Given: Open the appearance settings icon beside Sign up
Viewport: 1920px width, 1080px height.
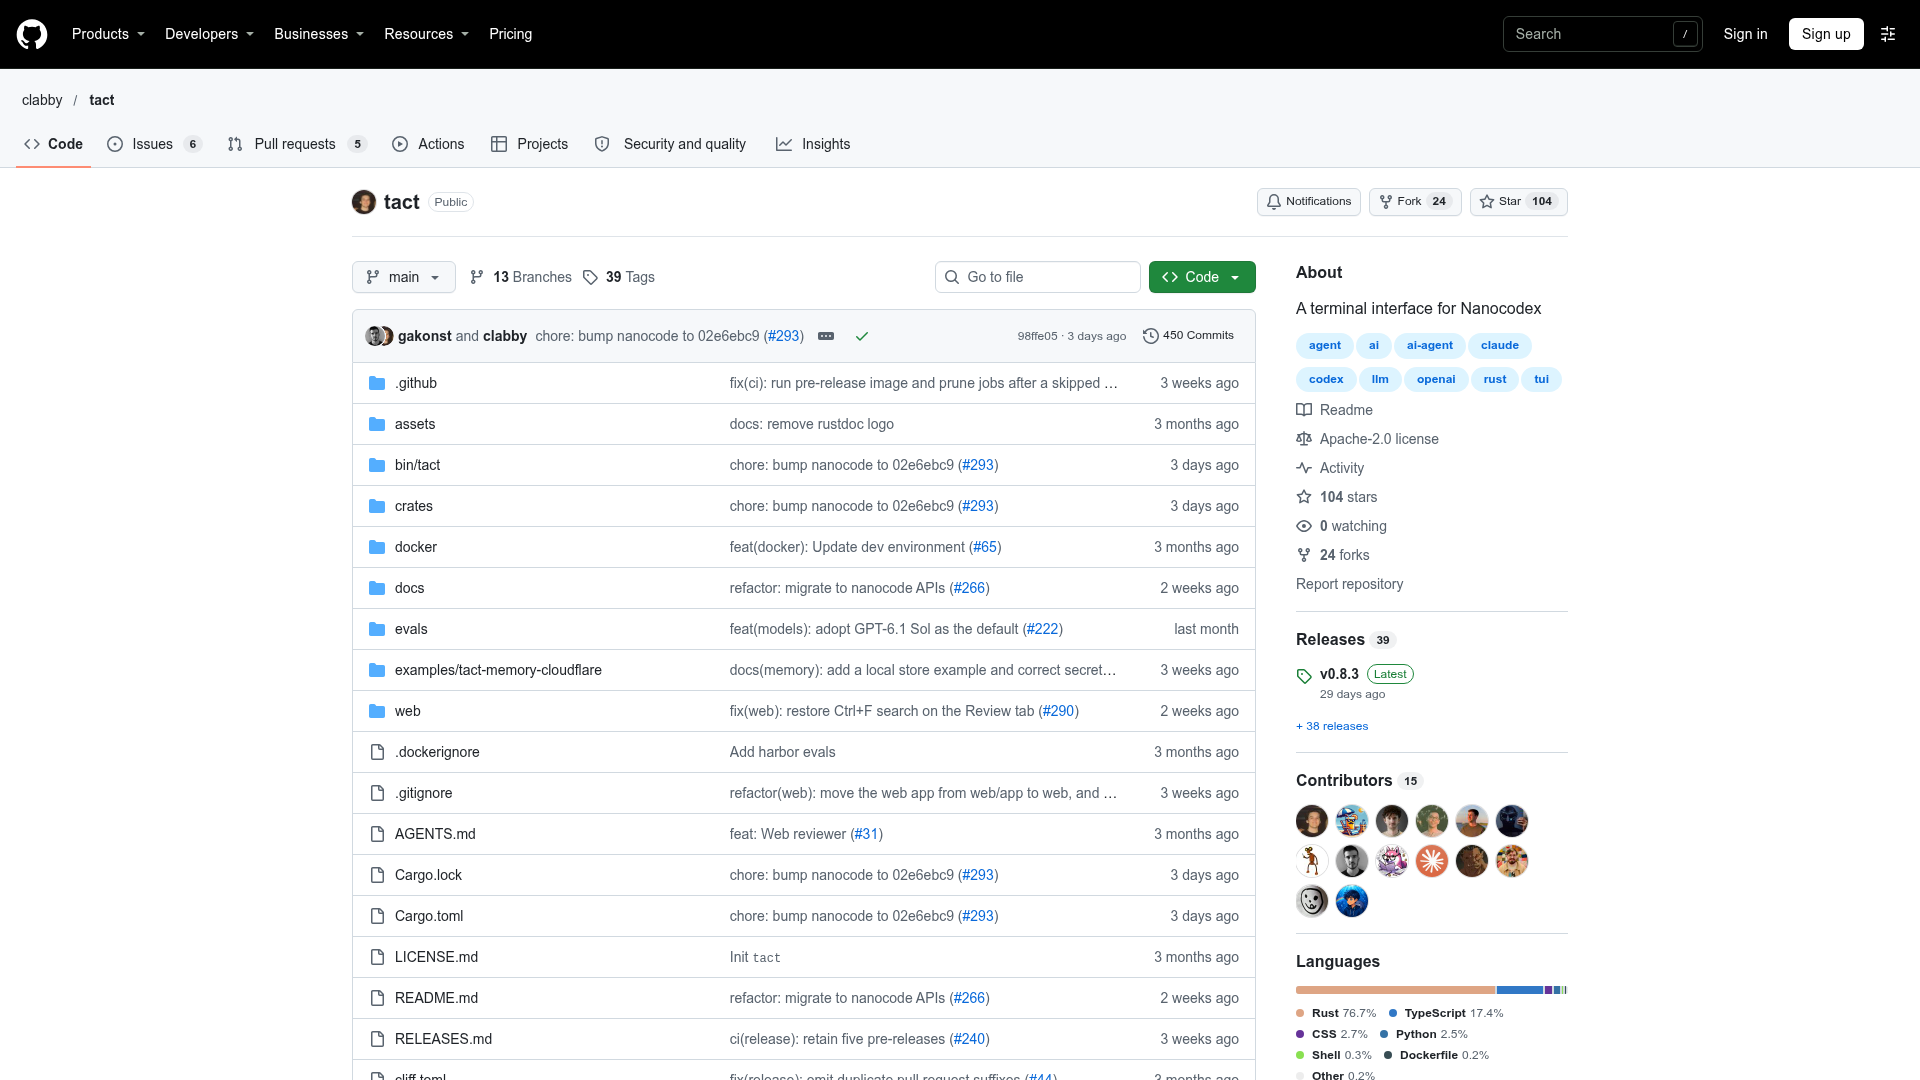Looking at the screenshot, I should point(1888,34).
